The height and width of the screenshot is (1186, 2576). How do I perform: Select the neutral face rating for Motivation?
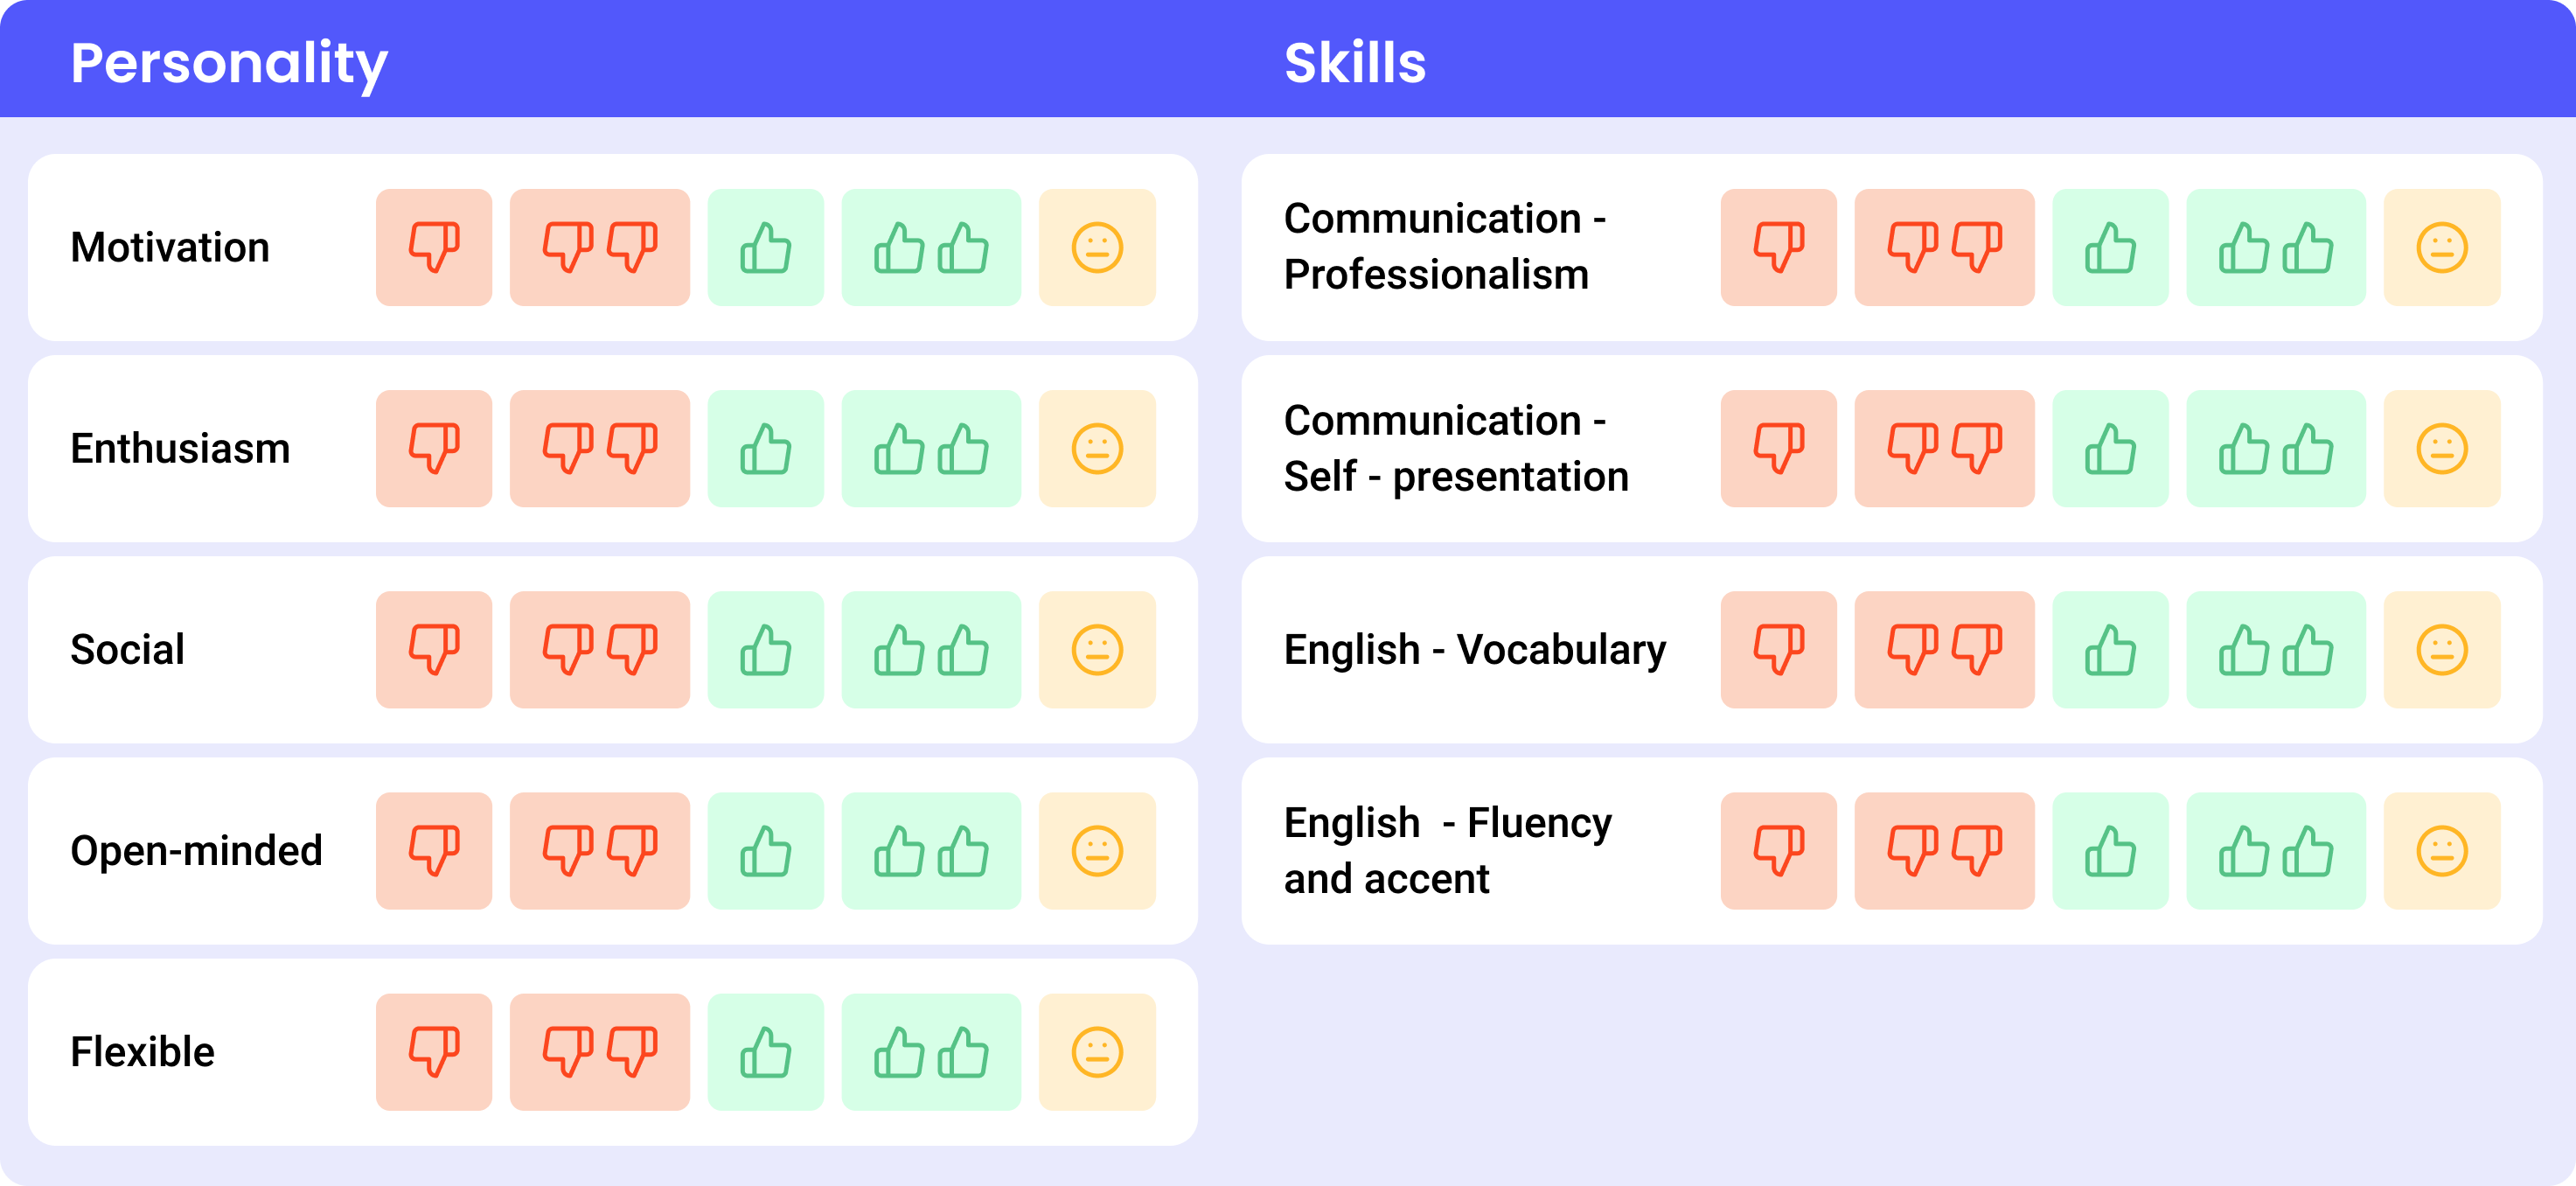(1097, 247)
